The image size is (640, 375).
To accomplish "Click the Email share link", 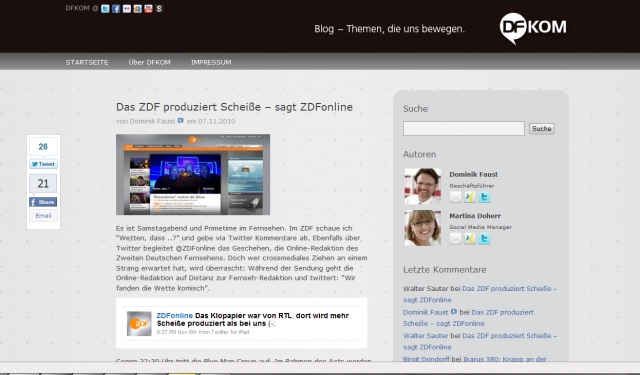I will [43, 215].
